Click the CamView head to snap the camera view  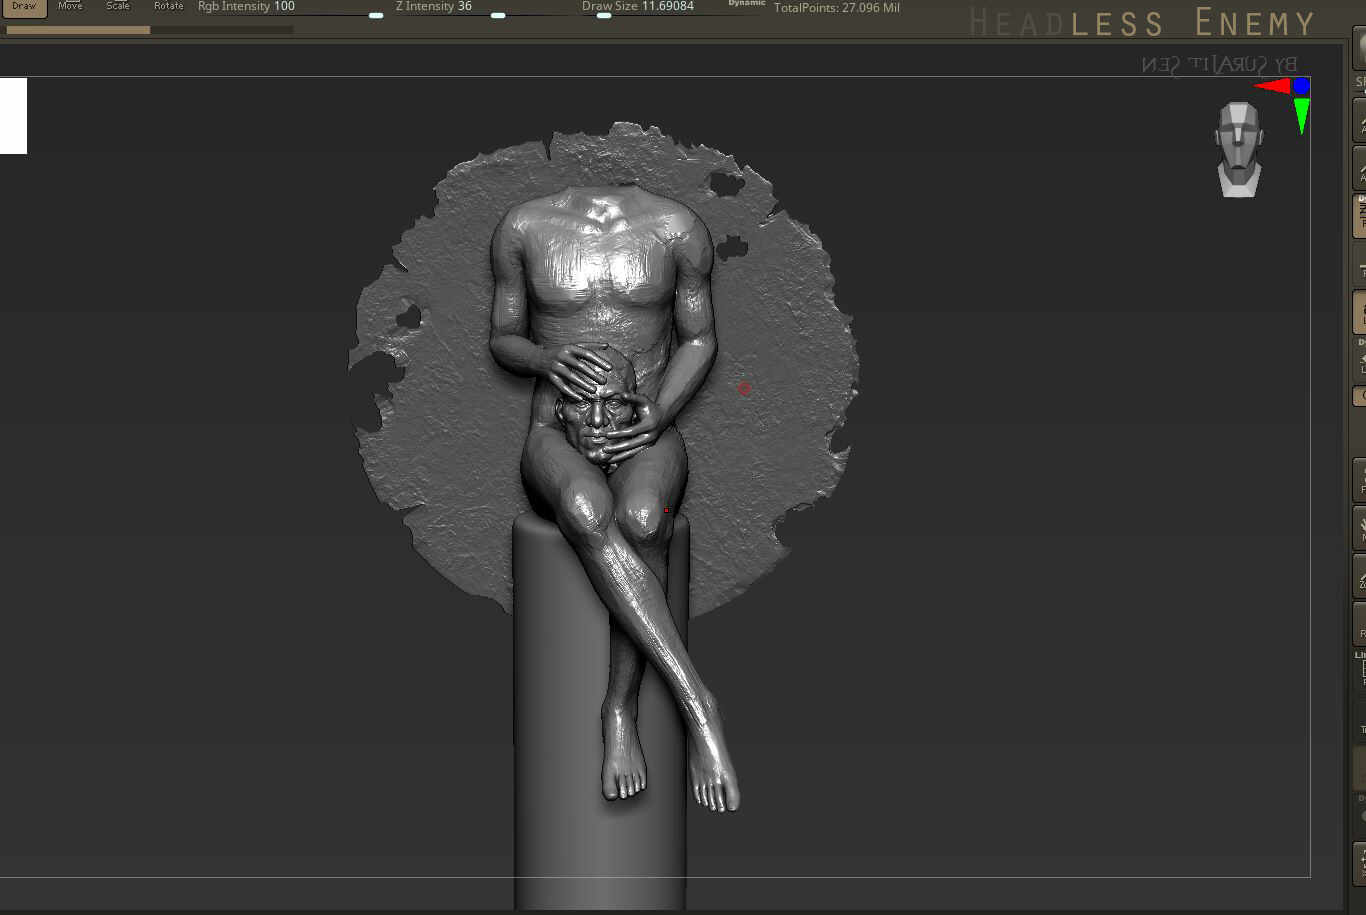click(1240, 150)
